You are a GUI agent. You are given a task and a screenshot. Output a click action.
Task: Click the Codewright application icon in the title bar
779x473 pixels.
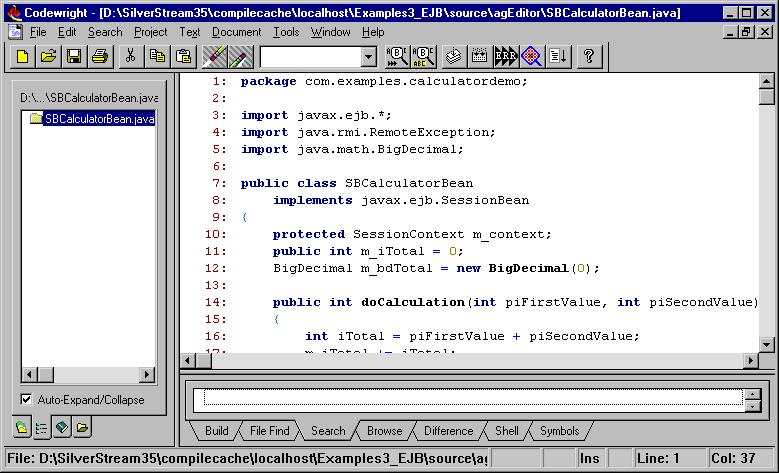14,12
